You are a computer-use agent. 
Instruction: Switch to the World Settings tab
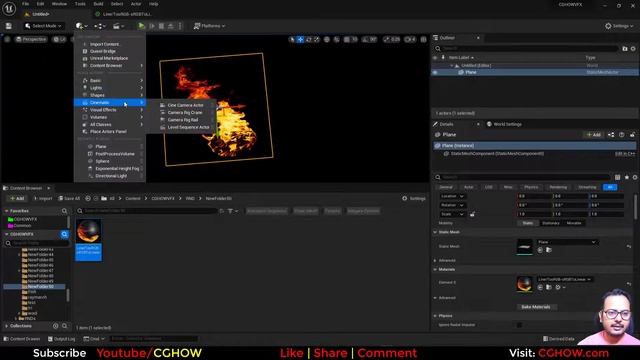click(x=504, y=124)
